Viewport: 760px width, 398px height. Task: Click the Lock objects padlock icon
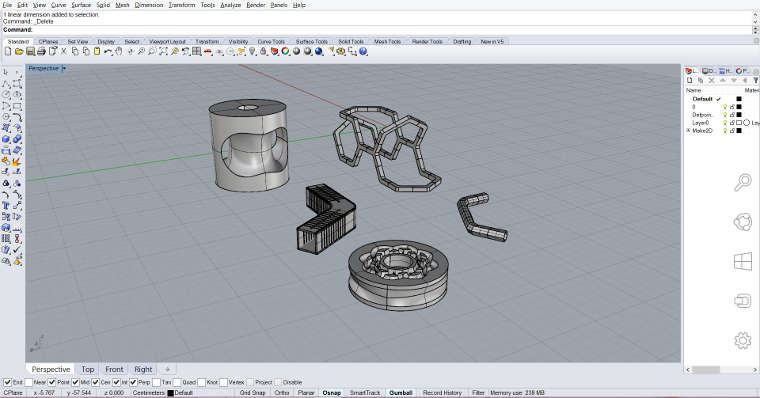coord(263,51)
